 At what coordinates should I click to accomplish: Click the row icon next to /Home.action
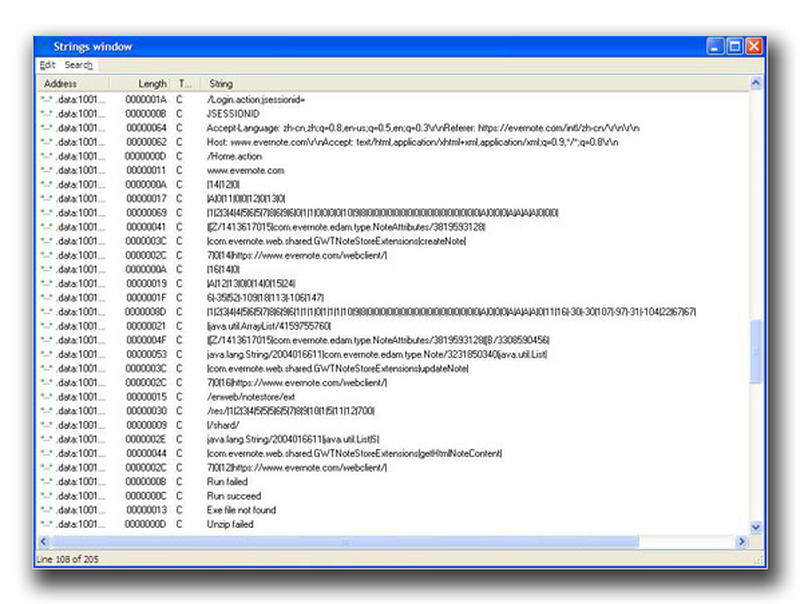point(46,156)
